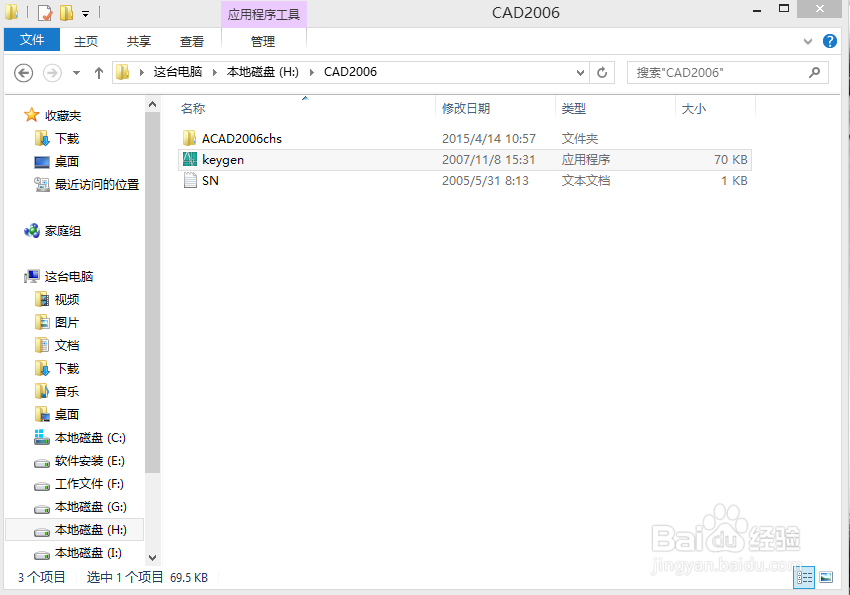The width and height of the screenshot is (850, 595).
Task: Click the back navigation arrow
Action: click(23, 73)
